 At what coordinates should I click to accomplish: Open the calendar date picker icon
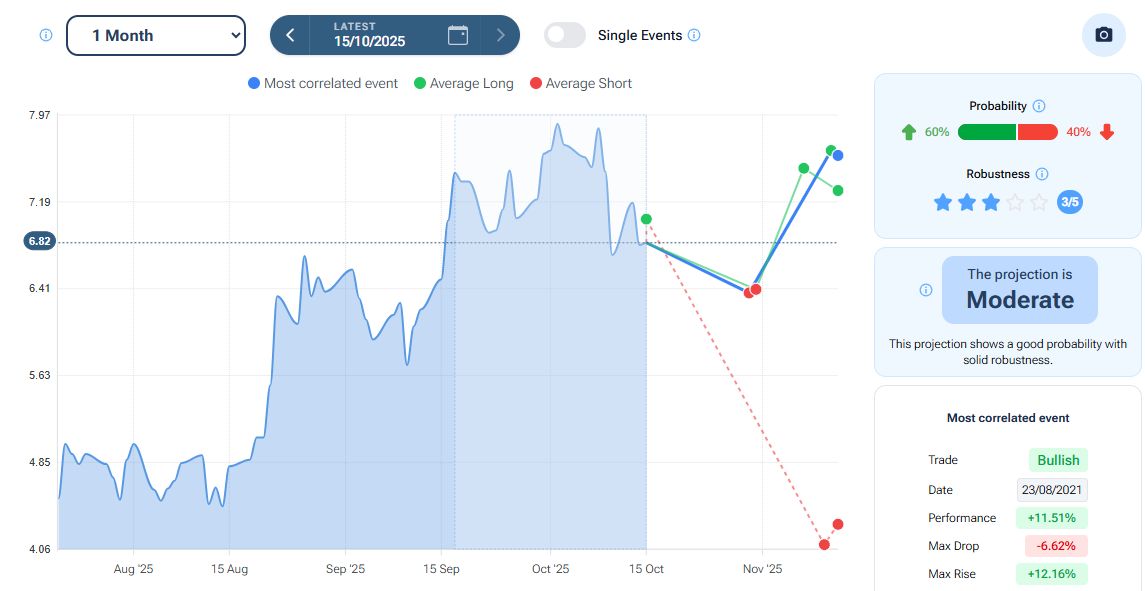click(x=458, y=35)
